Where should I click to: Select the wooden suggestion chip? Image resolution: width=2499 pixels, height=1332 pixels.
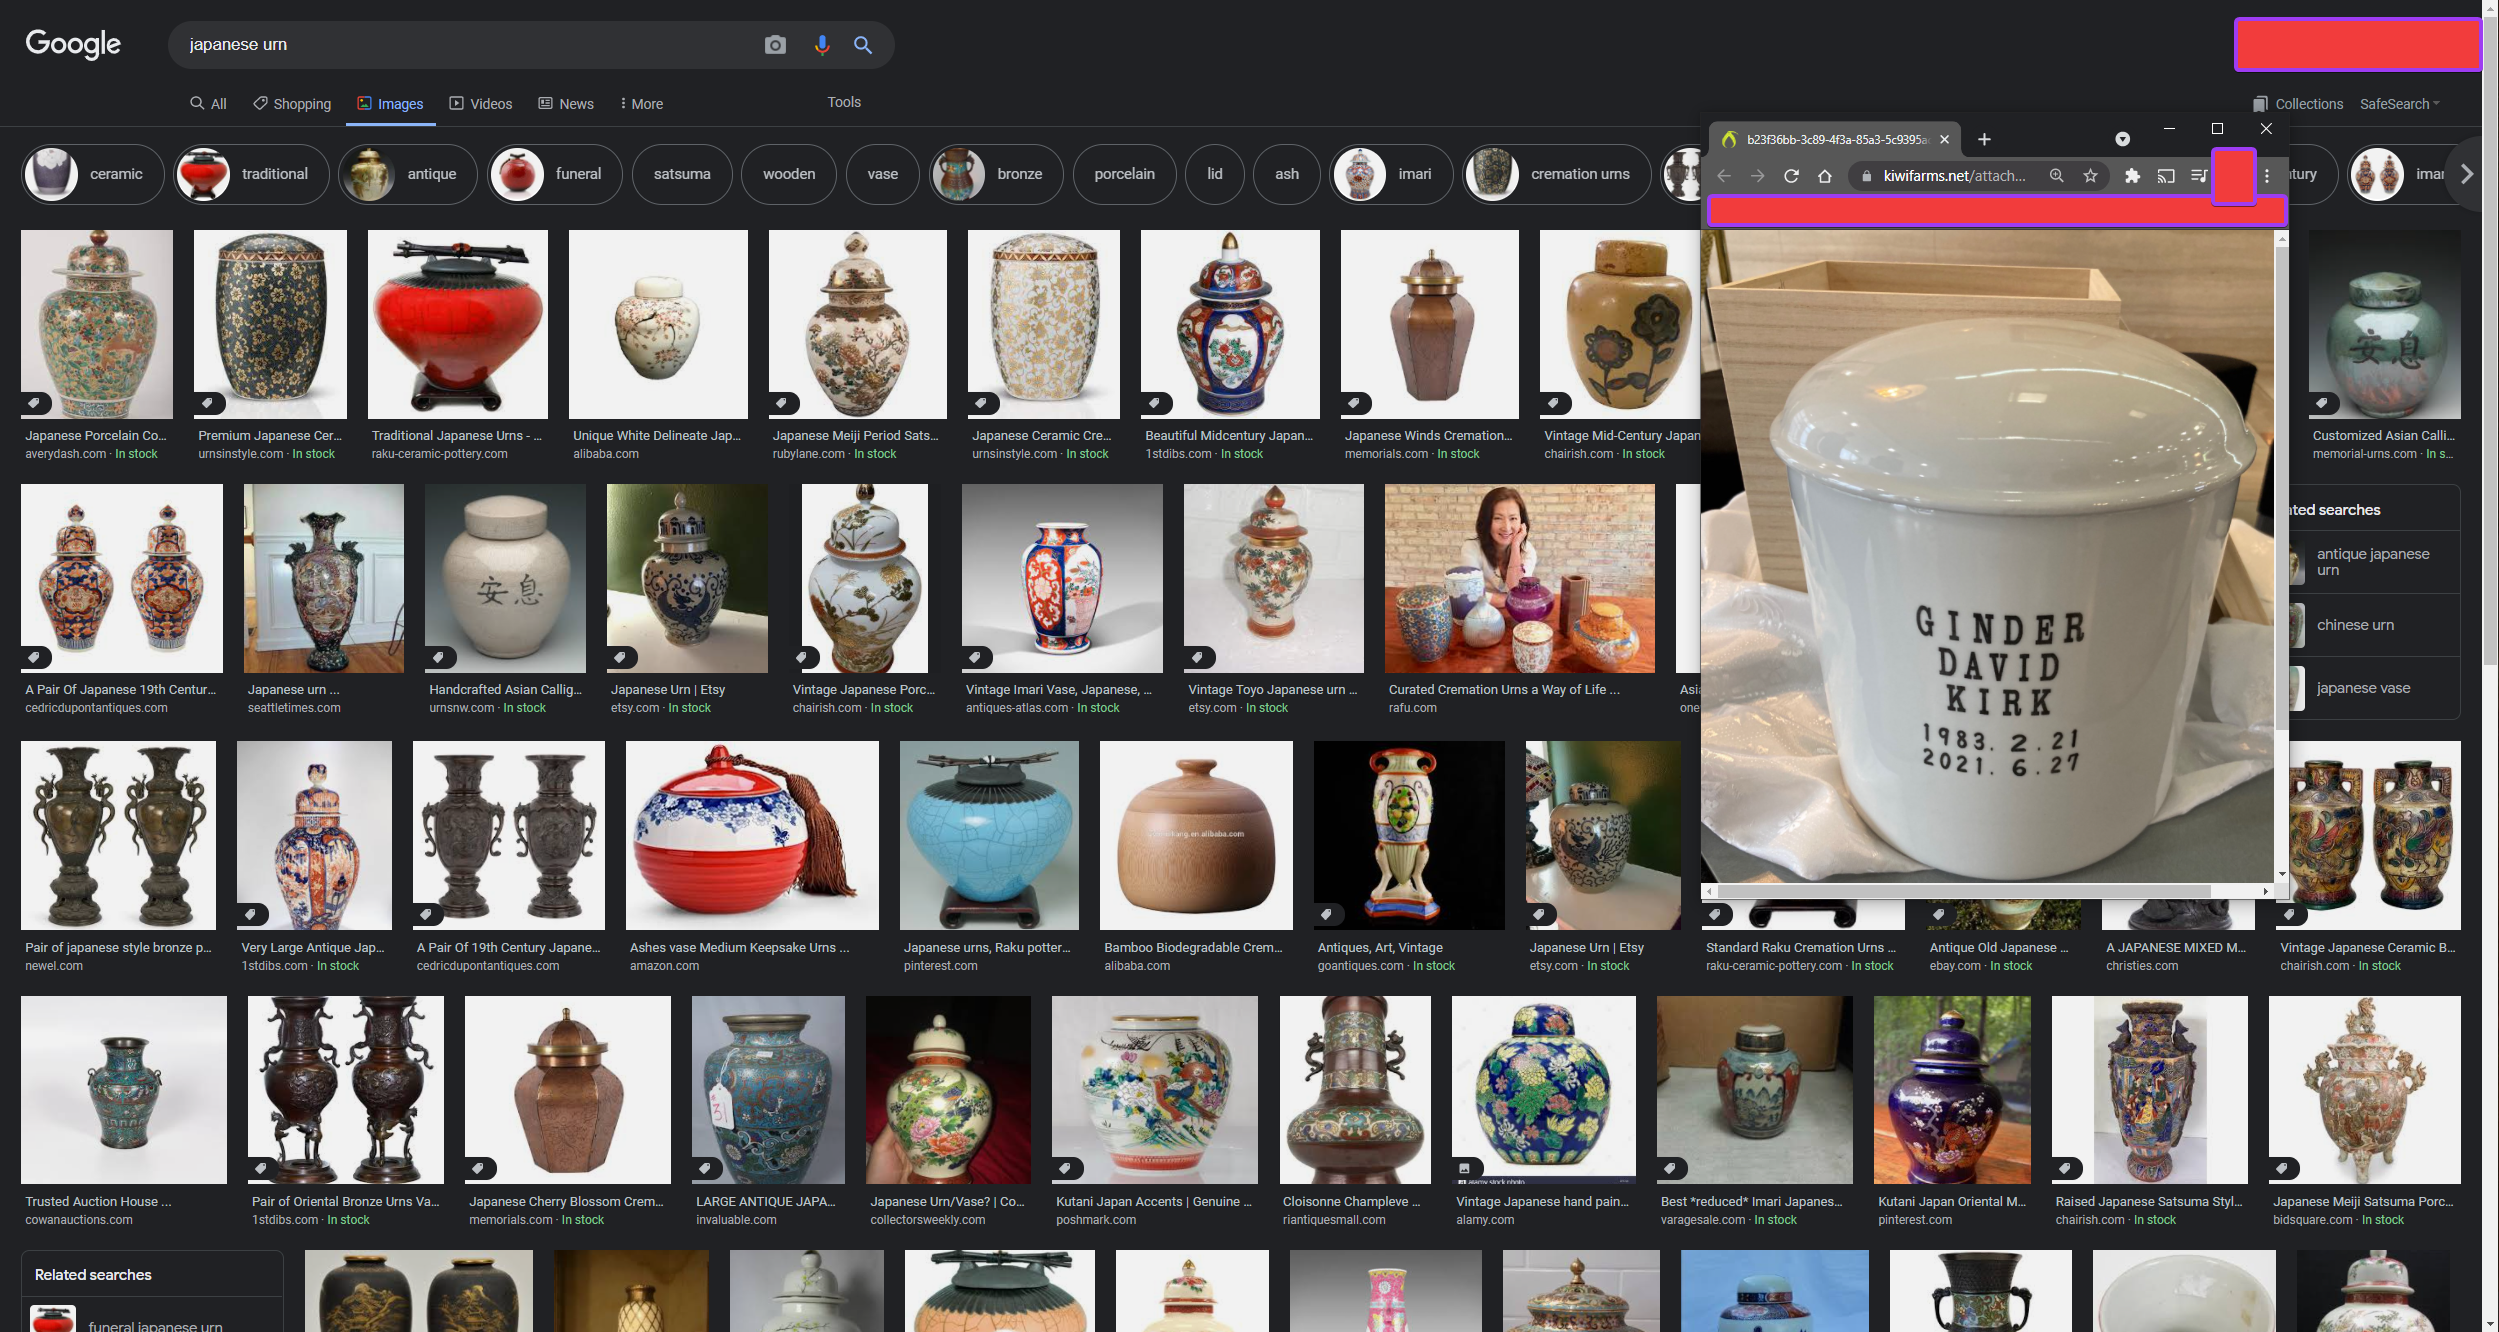pyautogui.click(x=789, y=174)
